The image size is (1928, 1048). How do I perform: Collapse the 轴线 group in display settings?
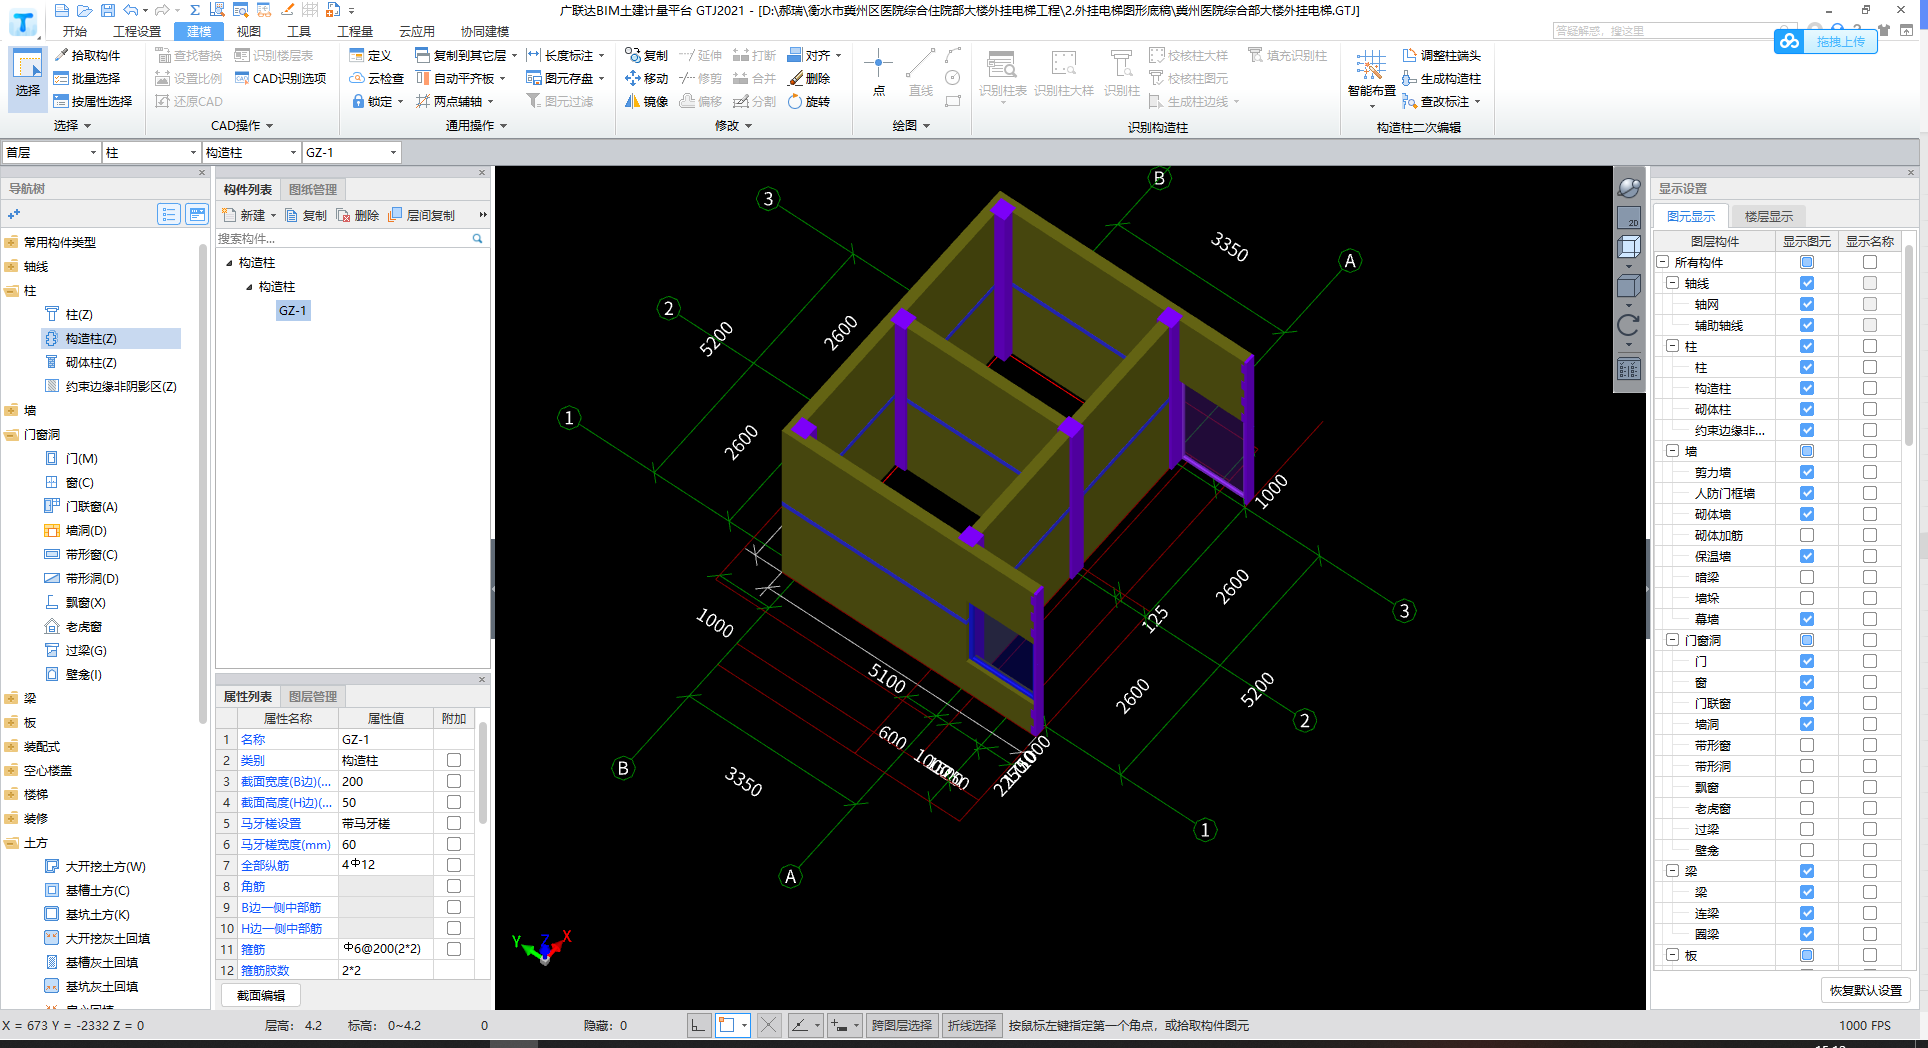pos(1672,283)
